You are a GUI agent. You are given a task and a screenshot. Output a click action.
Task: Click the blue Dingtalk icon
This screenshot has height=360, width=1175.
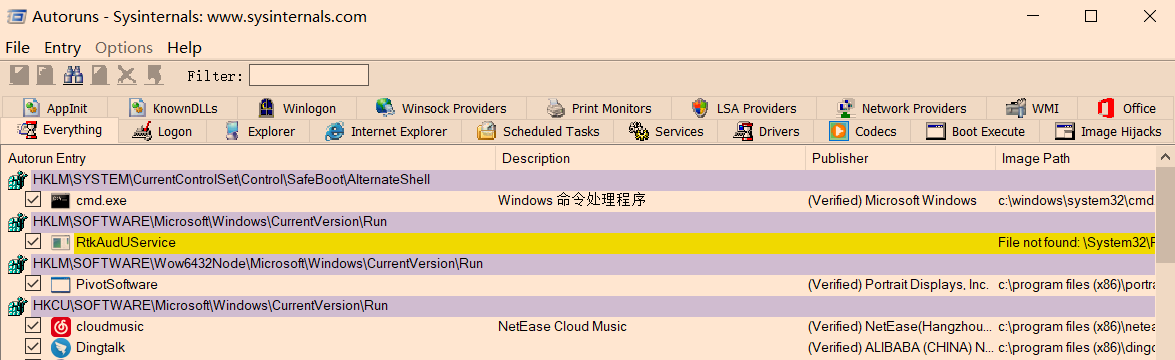pos(60,348)
